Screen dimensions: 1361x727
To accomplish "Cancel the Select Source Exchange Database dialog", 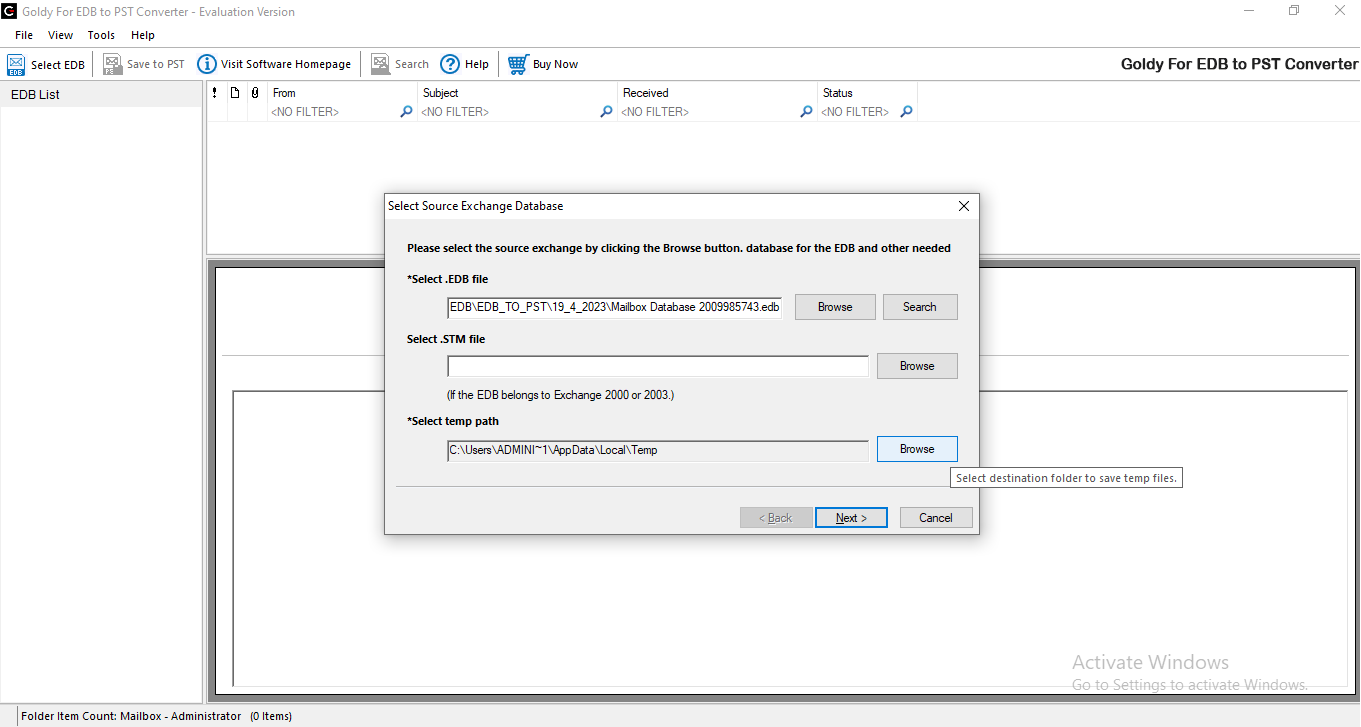I will pyautogui.click(x=936, y=518).
